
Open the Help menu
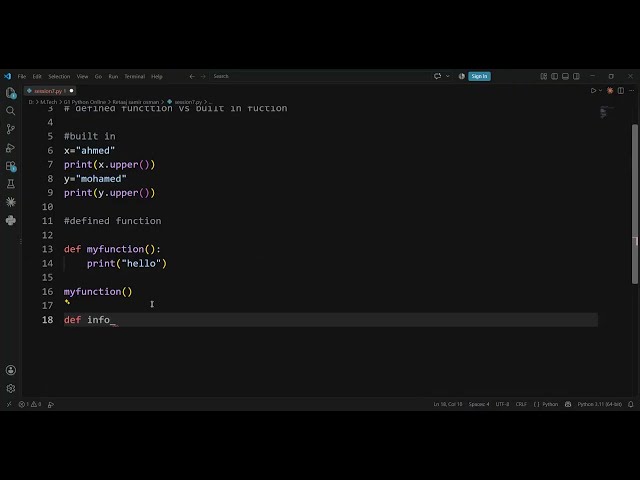[157, 76]
